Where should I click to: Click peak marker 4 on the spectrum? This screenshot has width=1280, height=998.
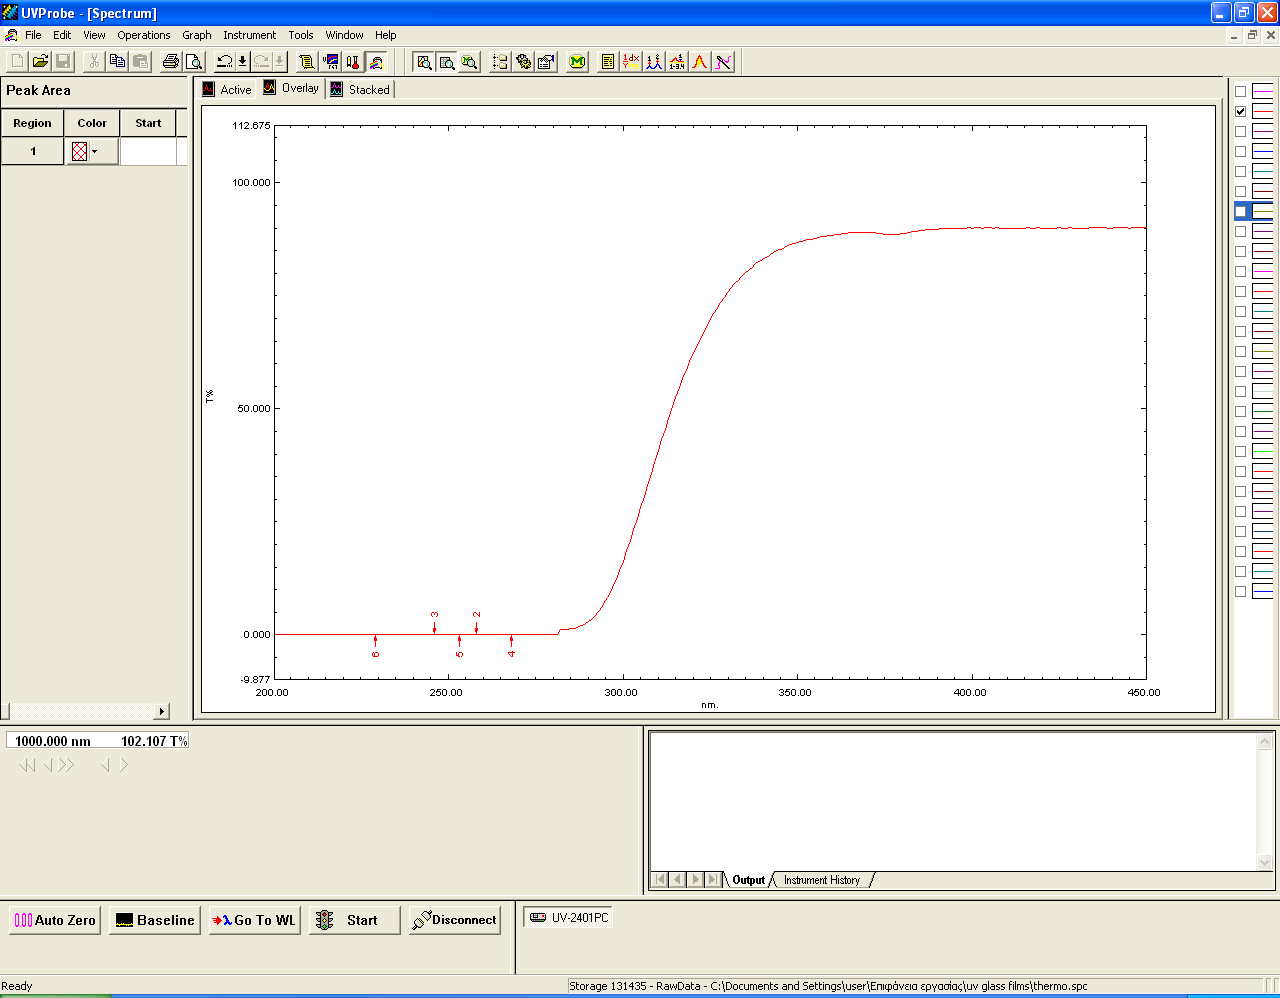coord(511,646)
